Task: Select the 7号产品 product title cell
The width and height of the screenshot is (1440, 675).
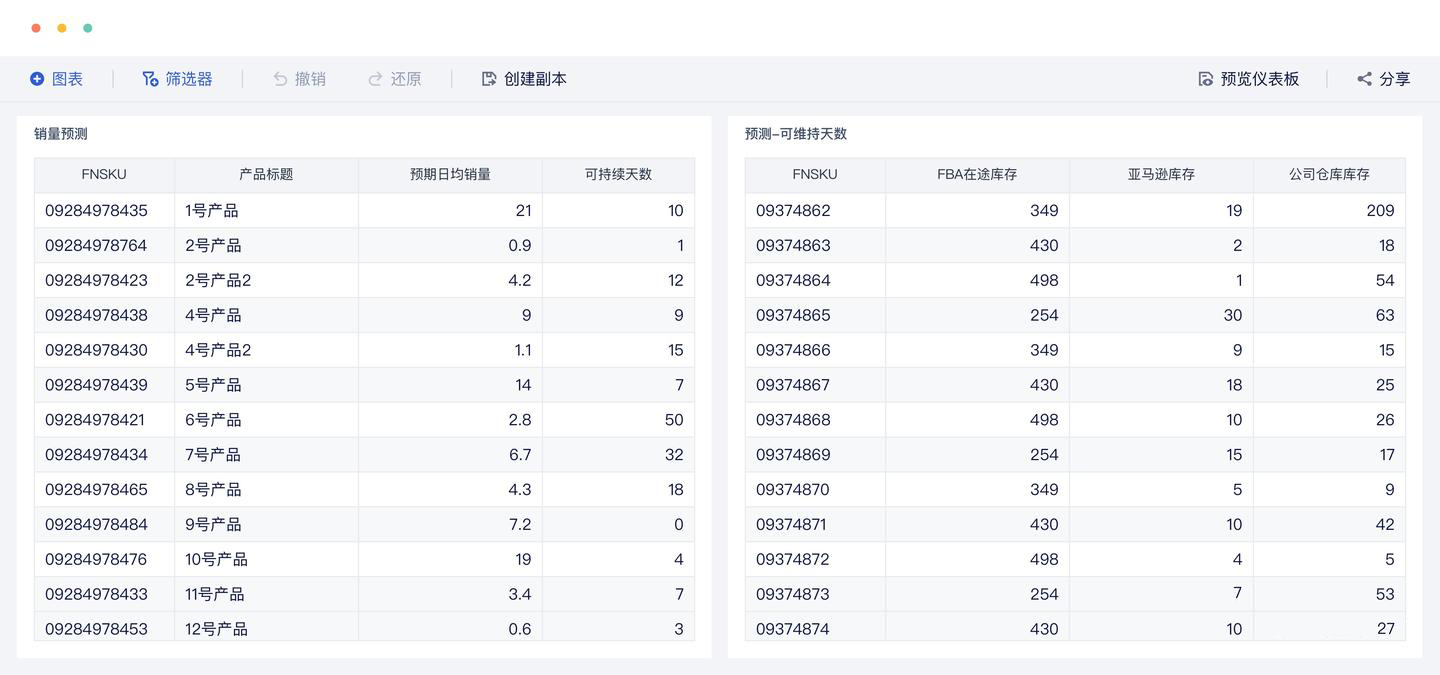Action: click(213, 455)
